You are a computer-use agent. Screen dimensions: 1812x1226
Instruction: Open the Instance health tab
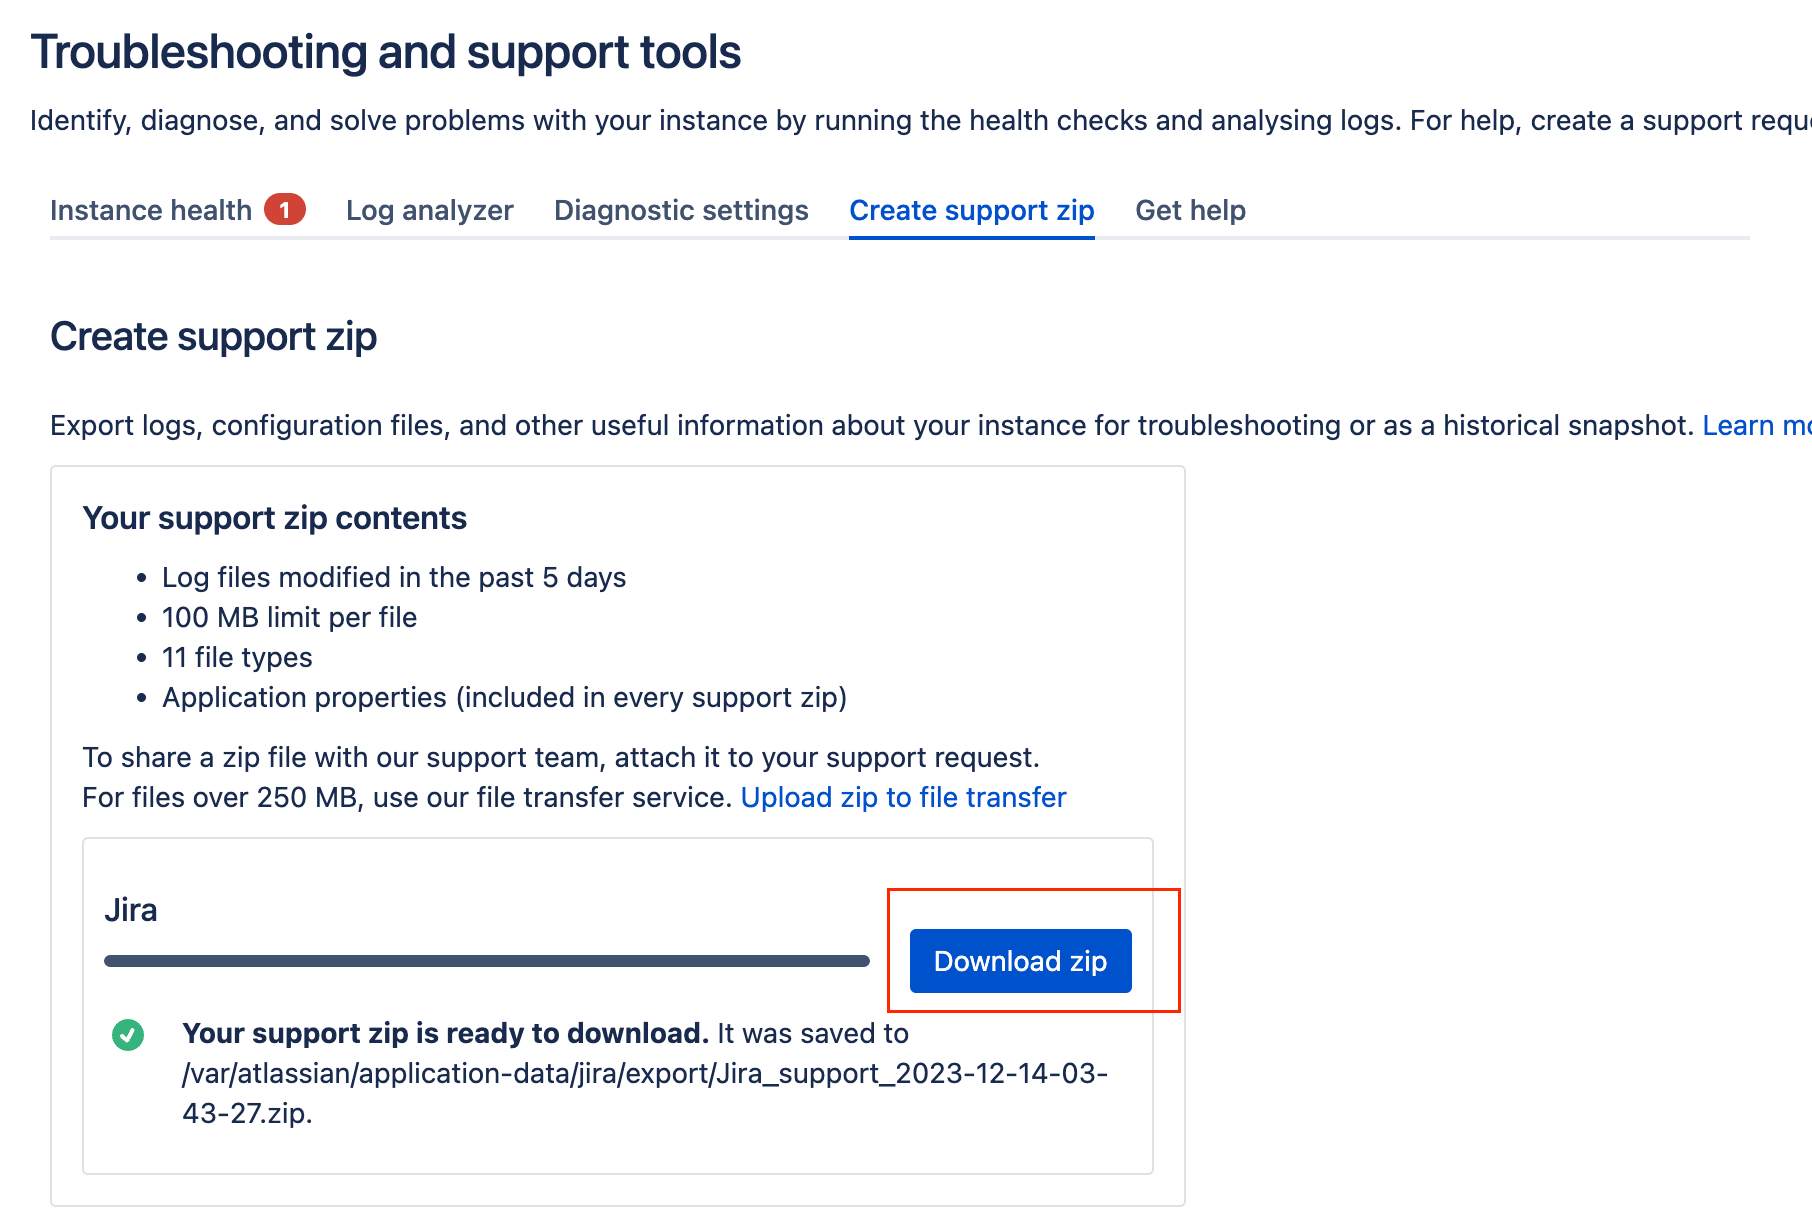[x=151, y=210]
